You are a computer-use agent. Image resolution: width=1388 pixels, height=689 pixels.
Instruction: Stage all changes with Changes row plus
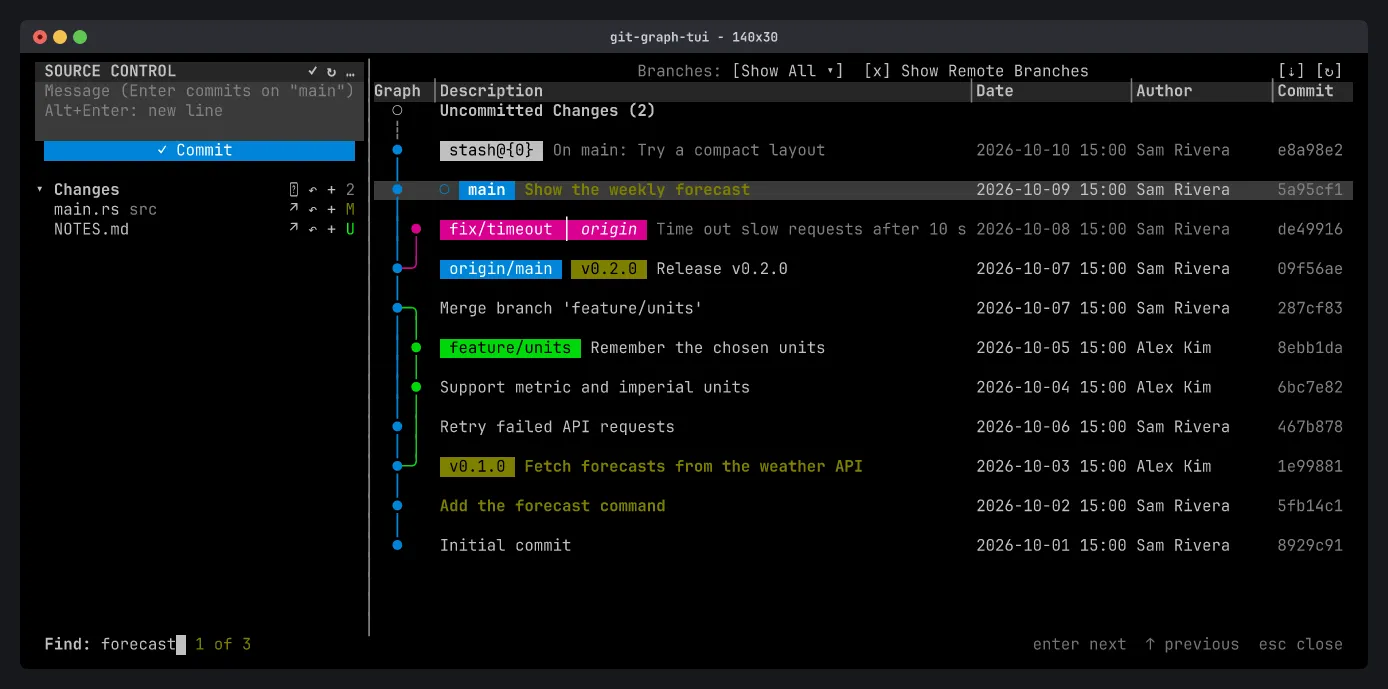[x=332, y=190]
